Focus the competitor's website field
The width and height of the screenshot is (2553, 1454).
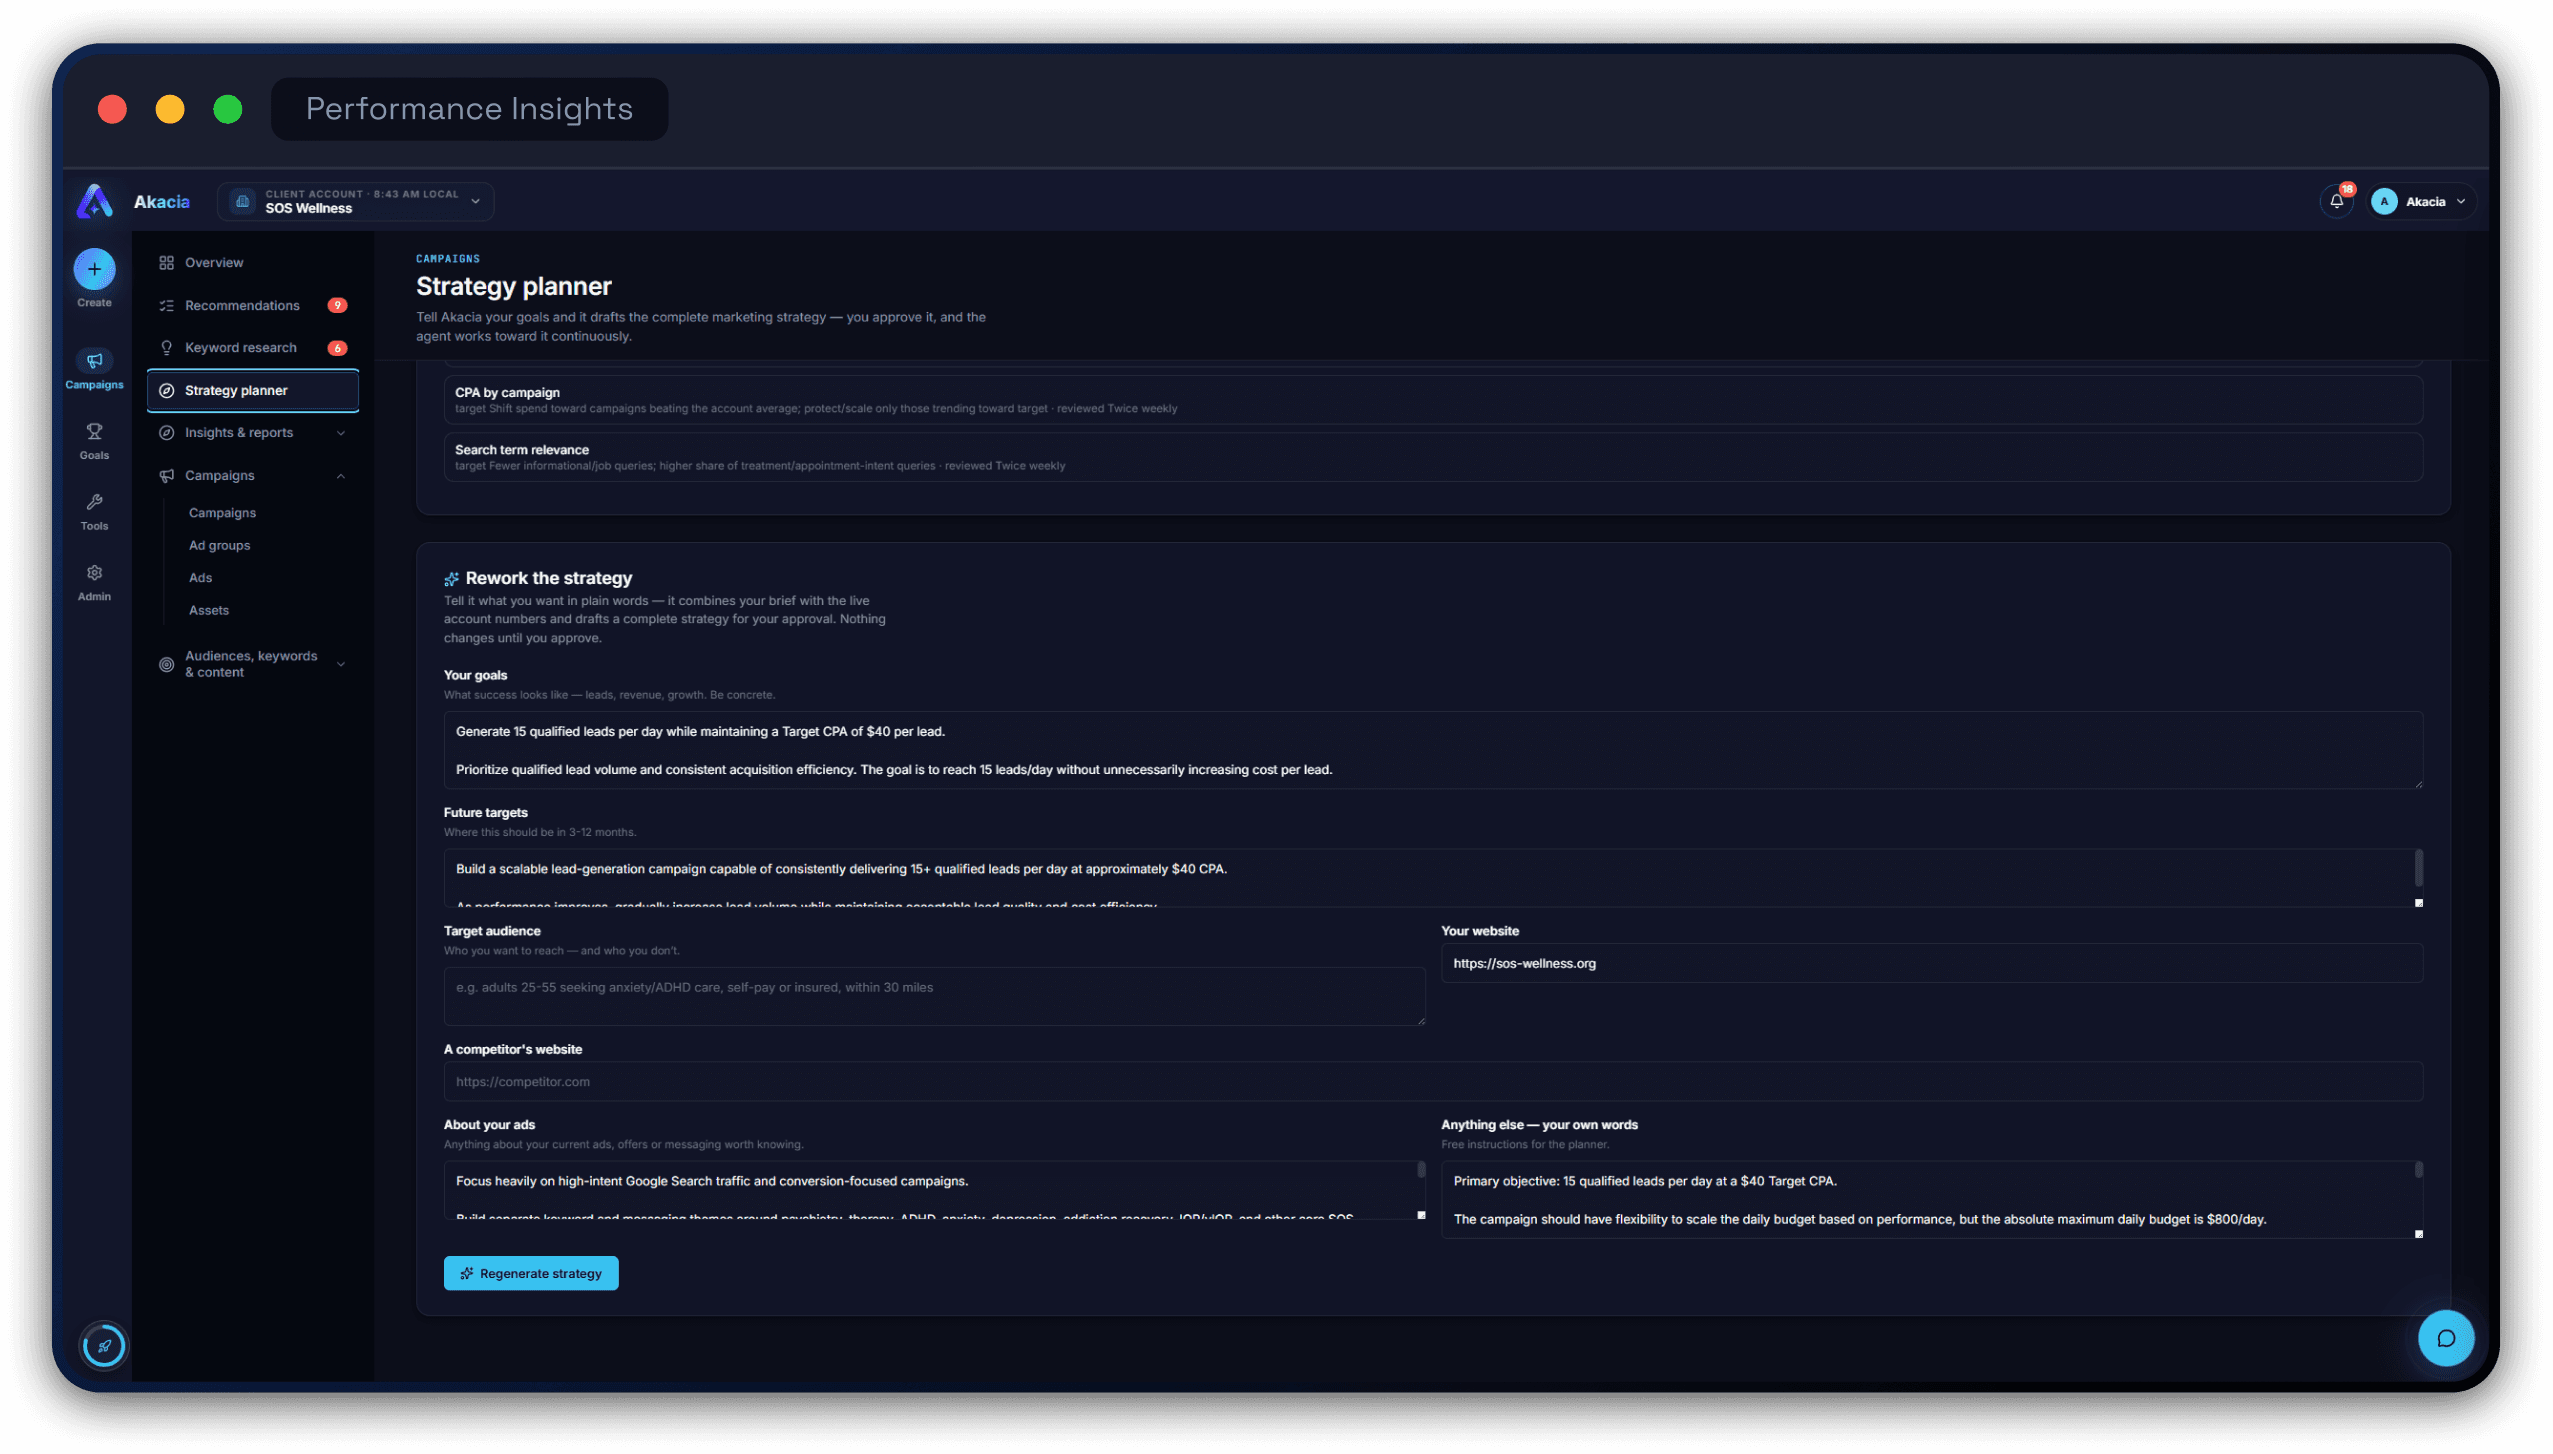point(1433,1082)
